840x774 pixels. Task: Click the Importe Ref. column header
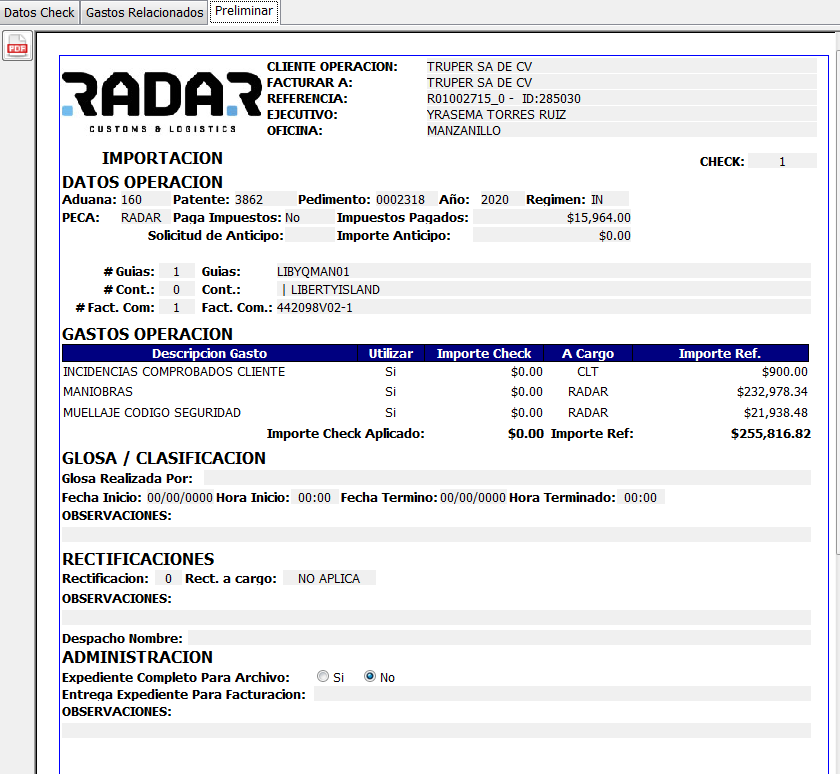tap(720, 354)
